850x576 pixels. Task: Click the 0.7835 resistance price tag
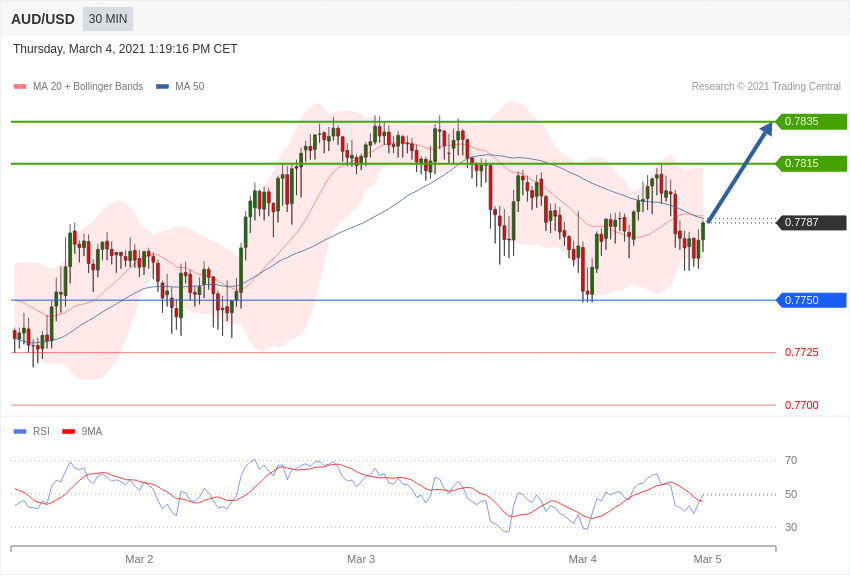(811, 121)
